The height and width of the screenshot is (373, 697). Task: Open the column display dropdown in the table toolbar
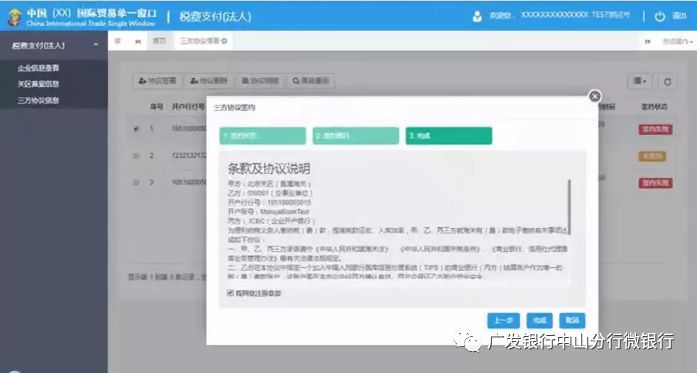pos(640,81)
